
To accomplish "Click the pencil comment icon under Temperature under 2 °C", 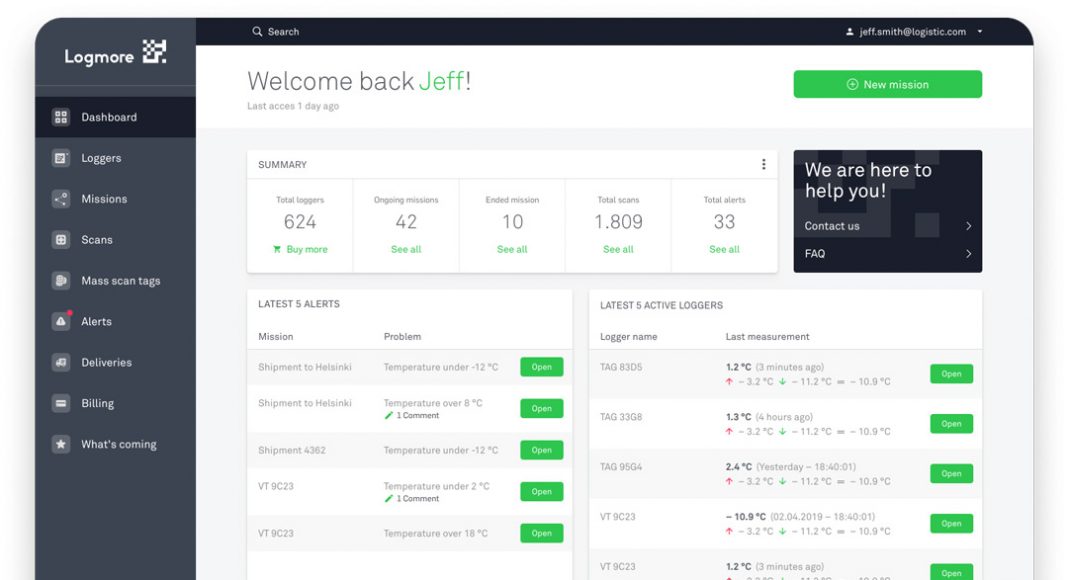I will coord(388,498).
